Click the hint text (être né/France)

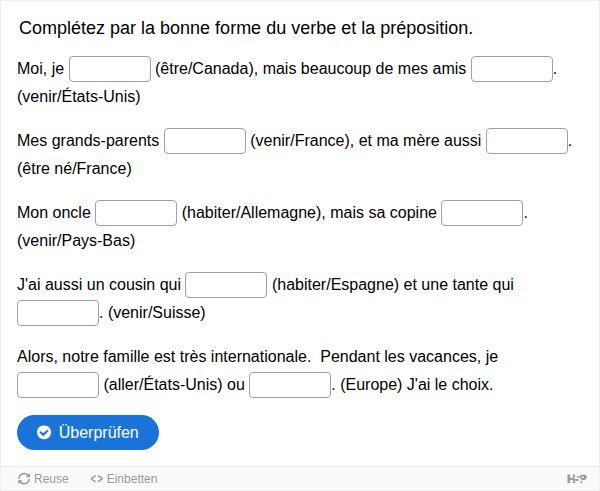coord(74,169)
